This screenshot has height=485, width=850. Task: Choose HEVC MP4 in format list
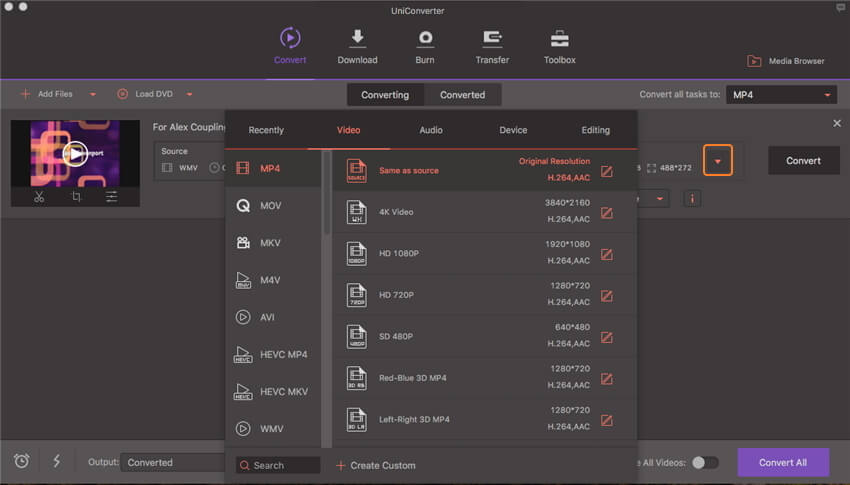point(273,354)
